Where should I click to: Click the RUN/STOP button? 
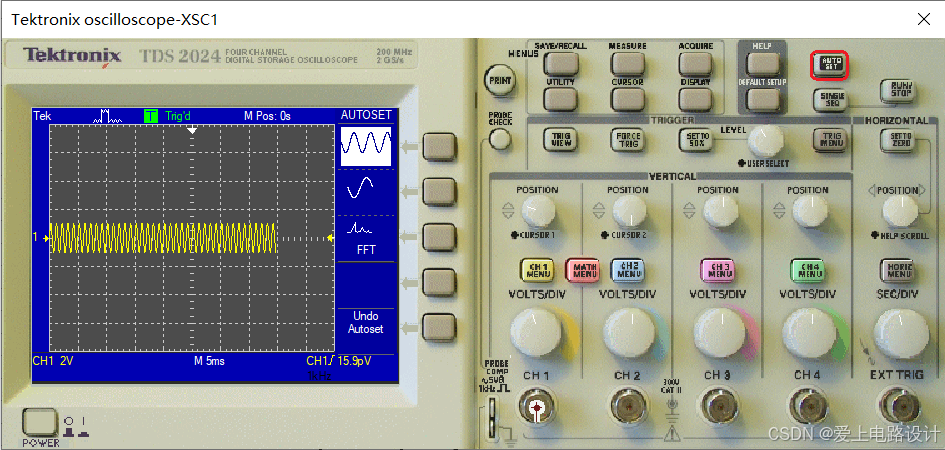coord(900,91)
